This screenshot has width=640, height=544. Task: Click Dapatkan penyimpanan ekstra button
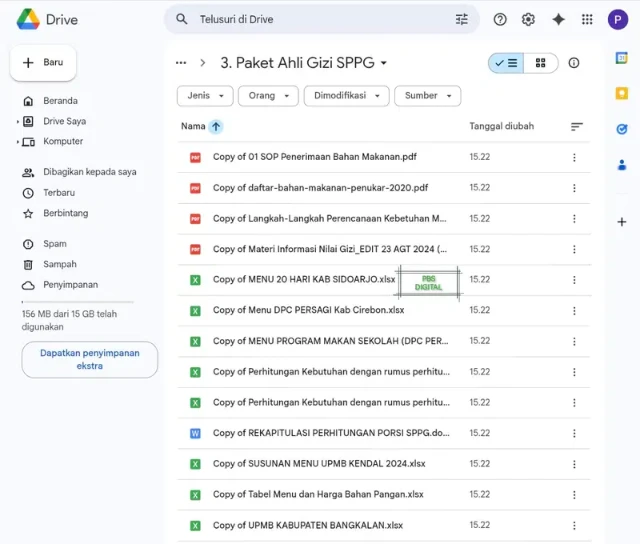coord(90,359)
